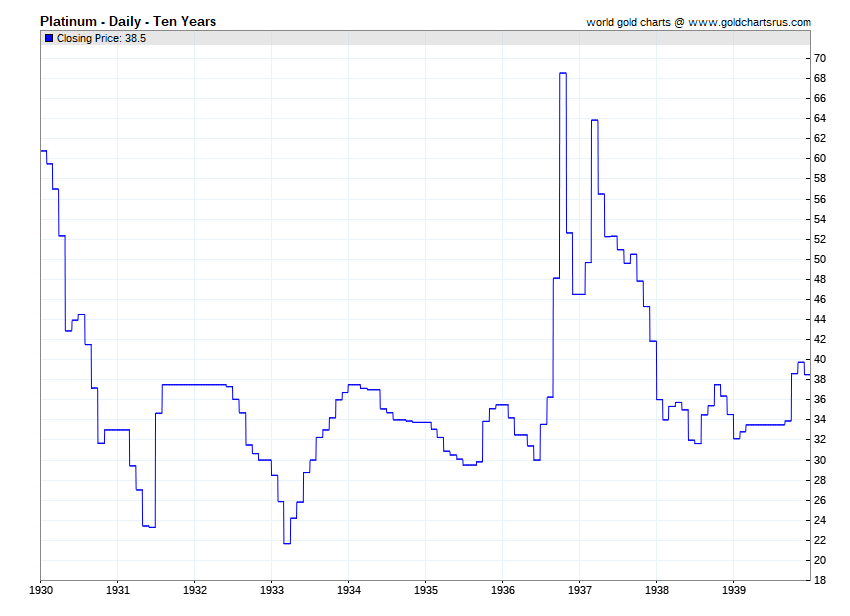Click the blue Closing Price legend square

pyautogui.click(x=49, y=38)
